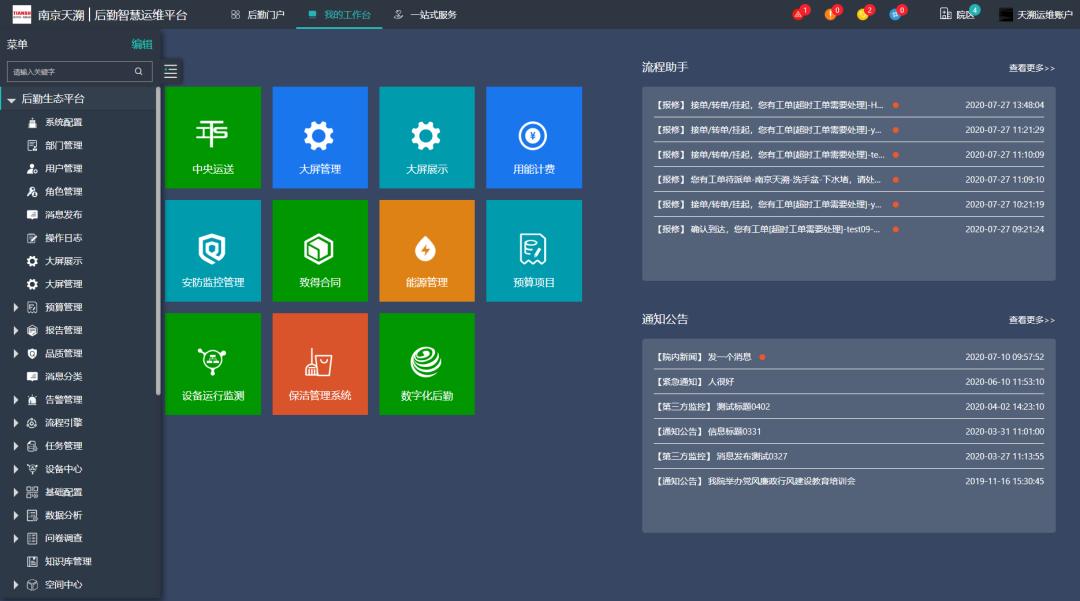The height and width of the screenshot is (601, 1080).
Task: Open the 保洁管理系统 tile
Action: click(319, 363)
